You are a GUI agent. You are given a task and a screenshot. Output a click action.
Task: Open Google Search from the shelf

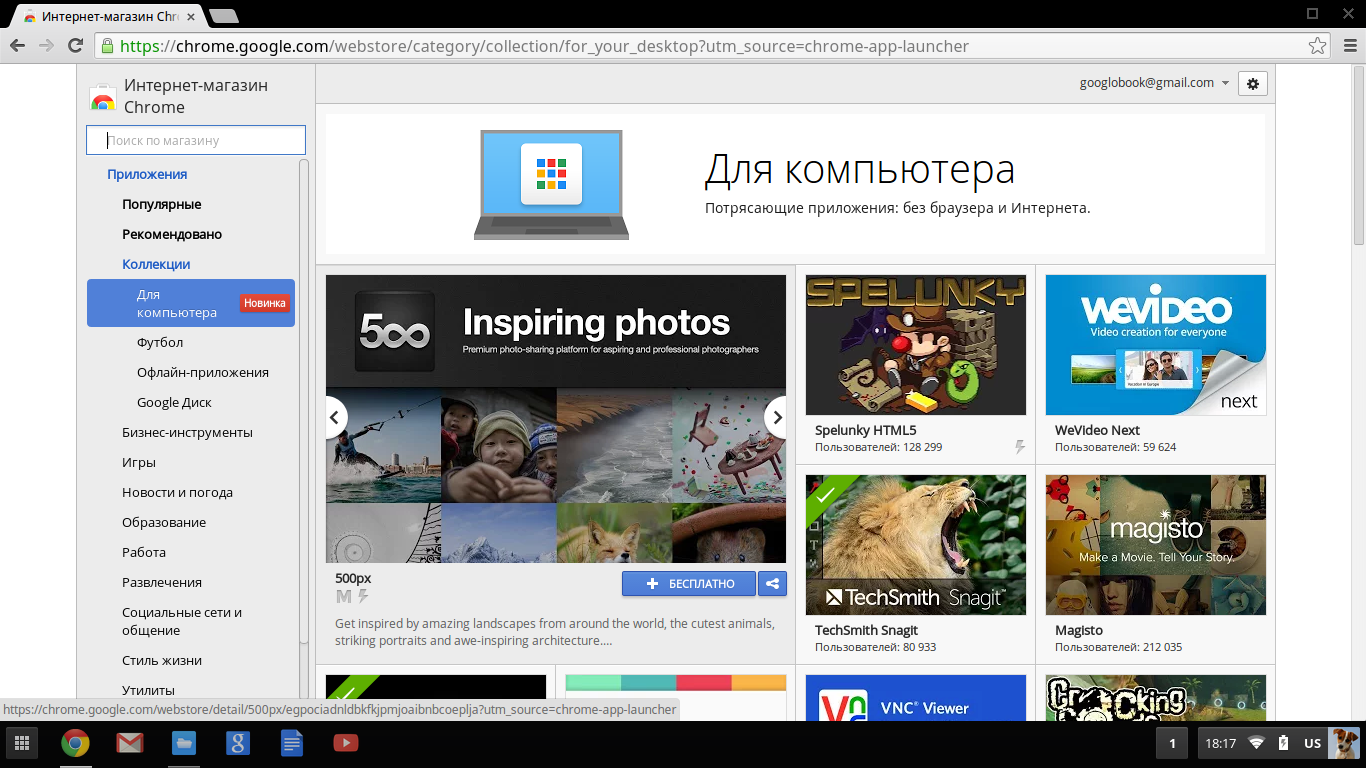(x=237, y=743)
